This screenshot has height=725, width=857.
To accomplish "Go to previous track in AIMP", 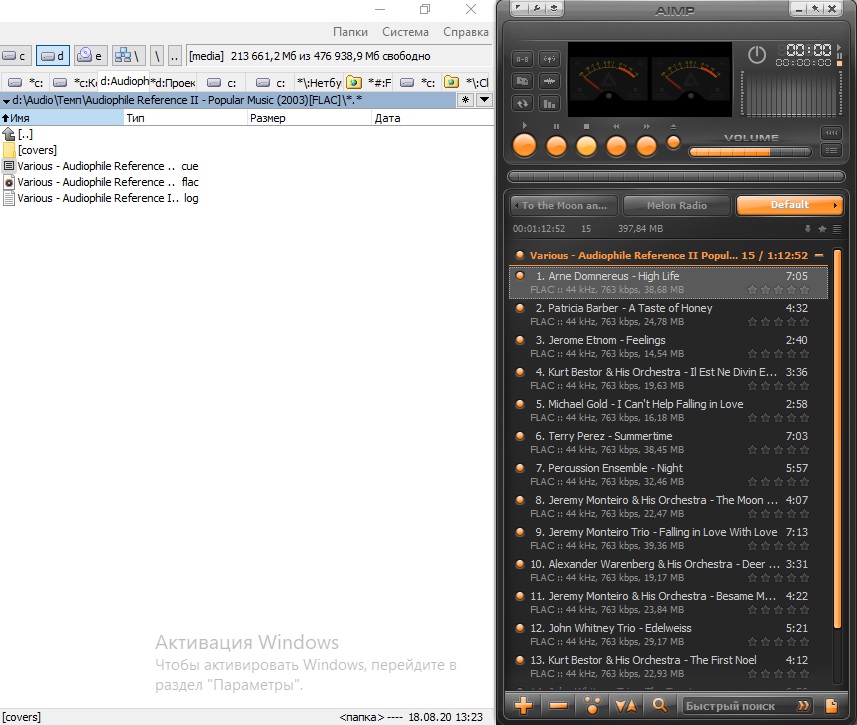I will point(617,146).
